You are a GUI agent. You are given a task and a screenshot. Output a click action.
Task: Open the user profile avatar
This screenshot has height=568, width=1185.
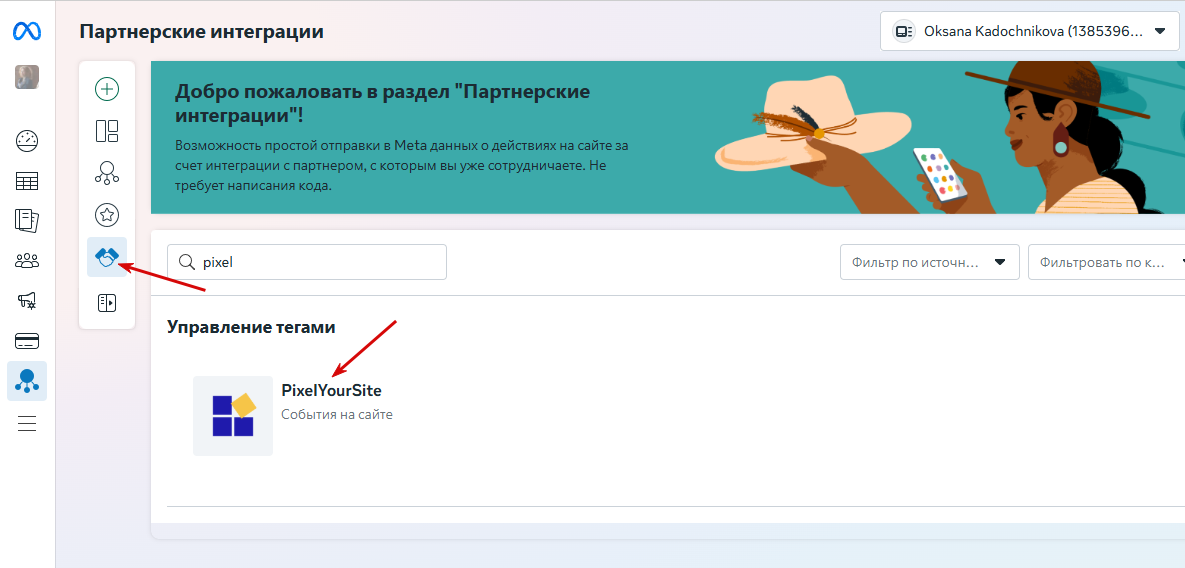pyautogui.click(x=27, y=77)
